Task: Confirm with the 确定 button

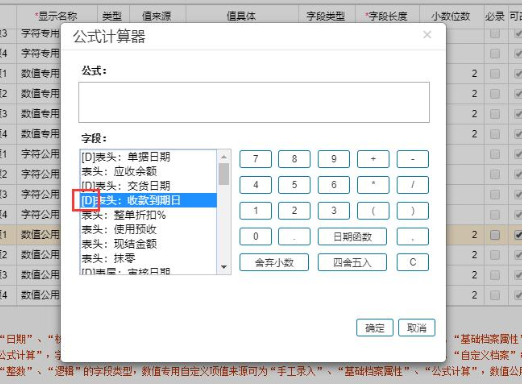Action: coord(375,328)
